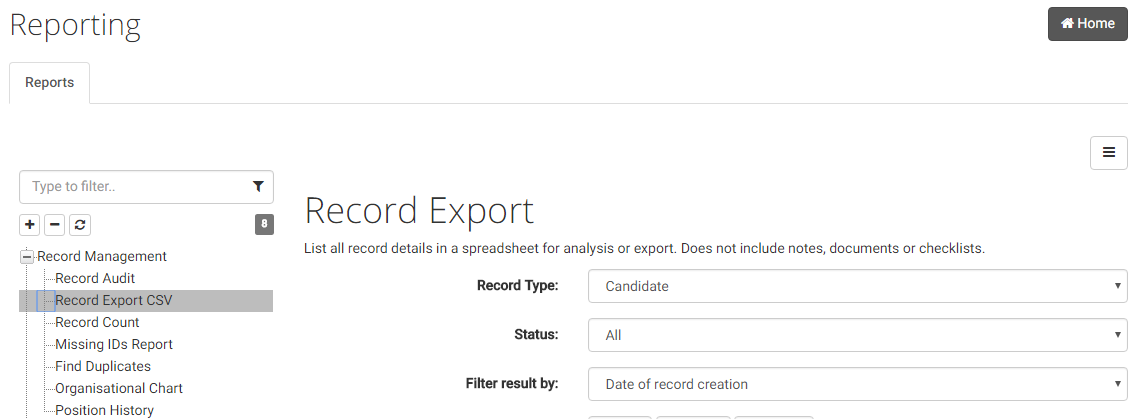Select the Record Management tree item

(x=102, y=257)
